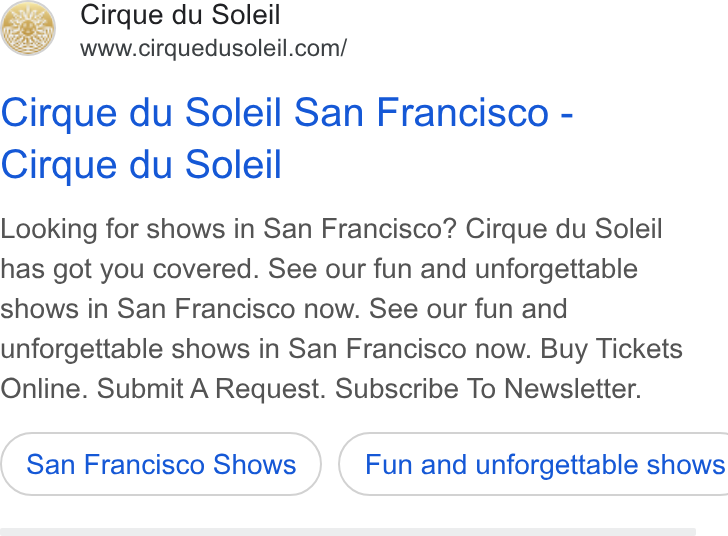The width and height of the screenshot is (728, 536).
Task: Click the dash at the end of the title's first line
Action: pyautogui.click(x=567, y=114)
